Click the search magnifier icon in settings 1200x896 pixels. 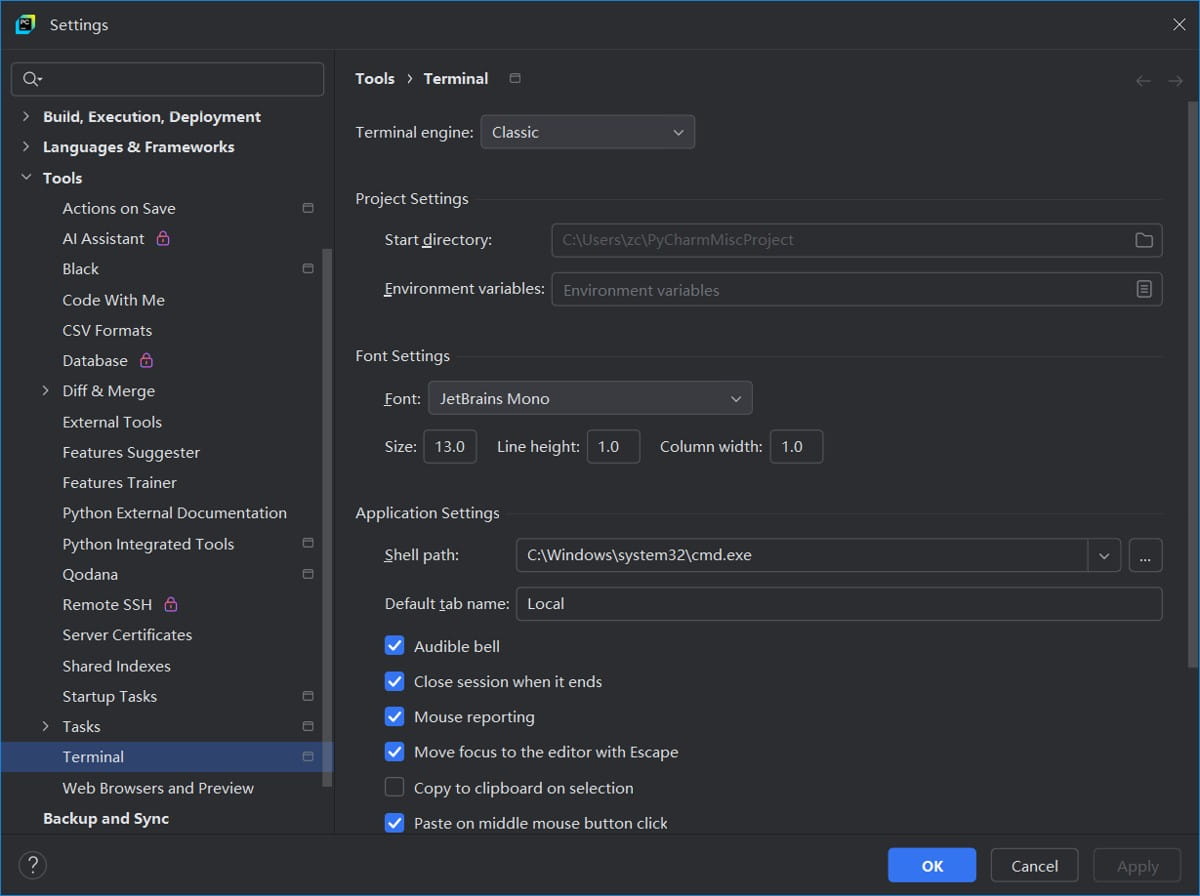click(31, 79)
